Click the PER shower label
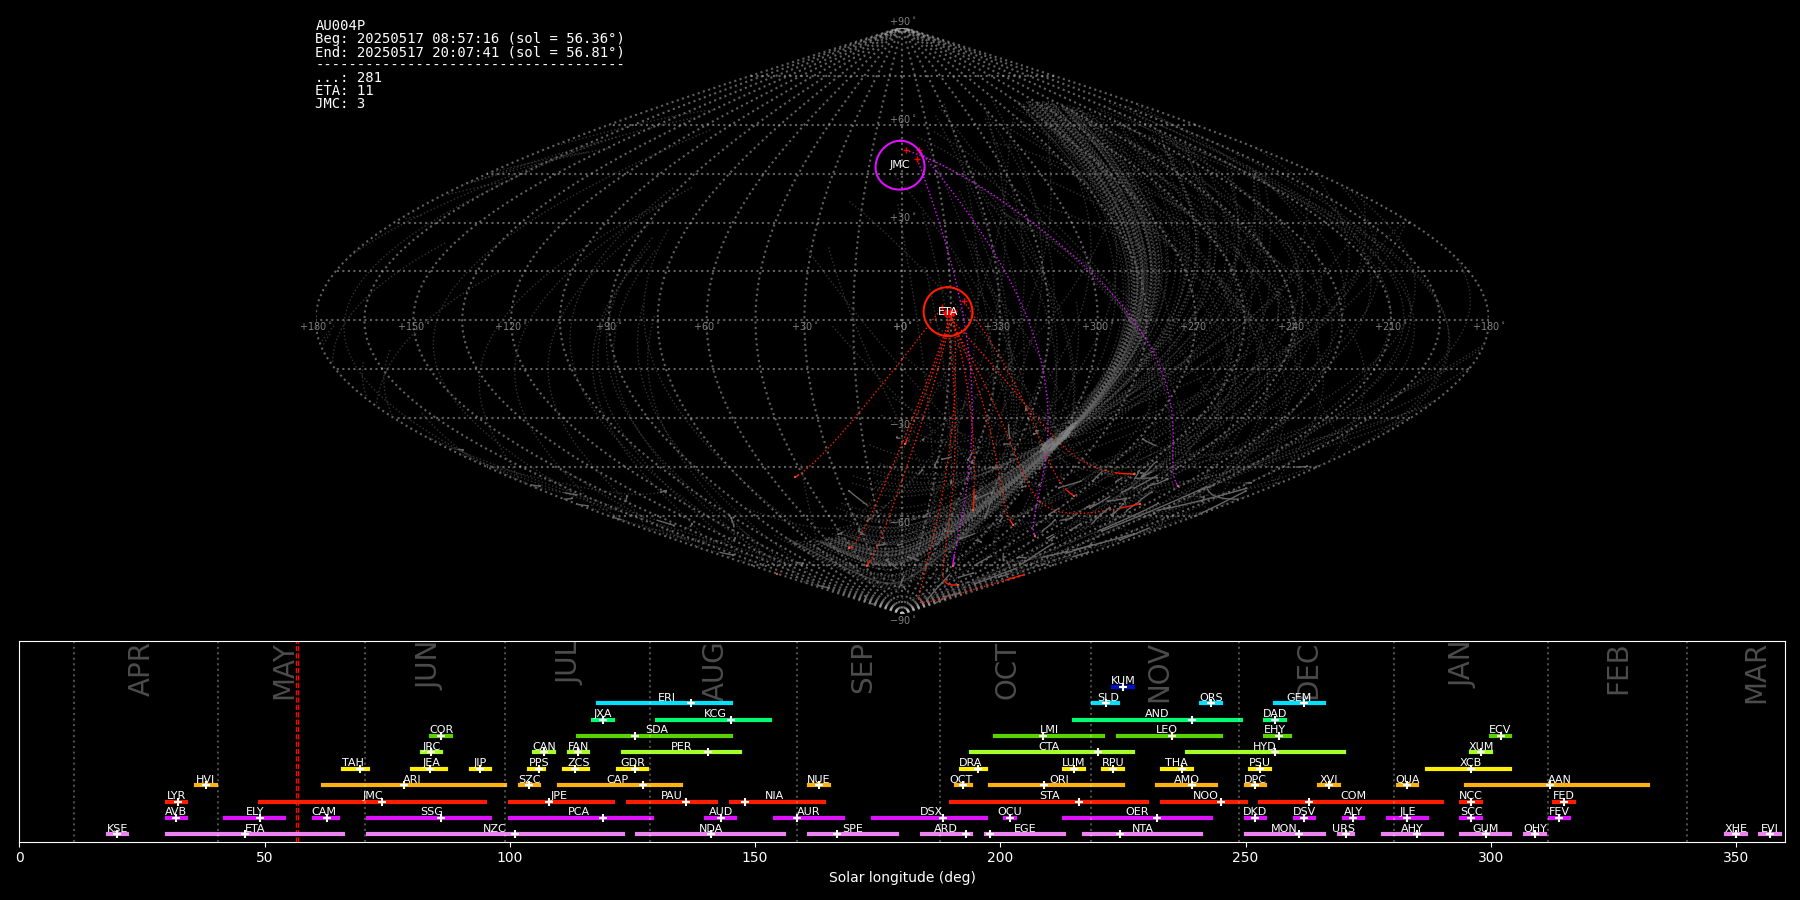This screenshot has height=900, width=1800. click(681, 747)
